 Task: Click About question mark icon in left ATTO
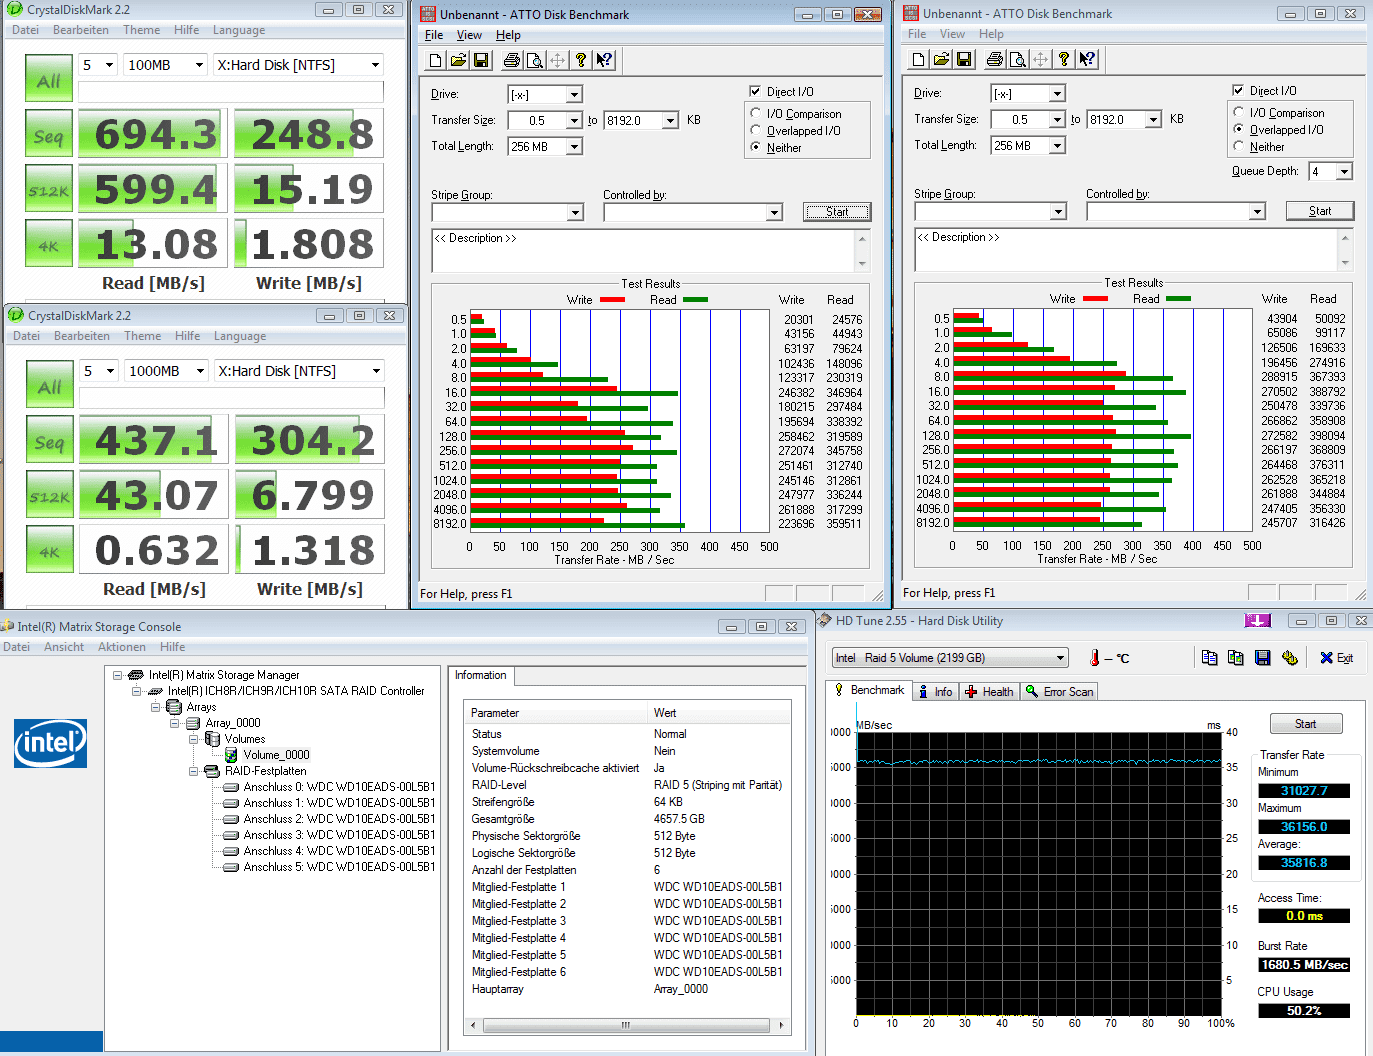[x=581, y=60]
